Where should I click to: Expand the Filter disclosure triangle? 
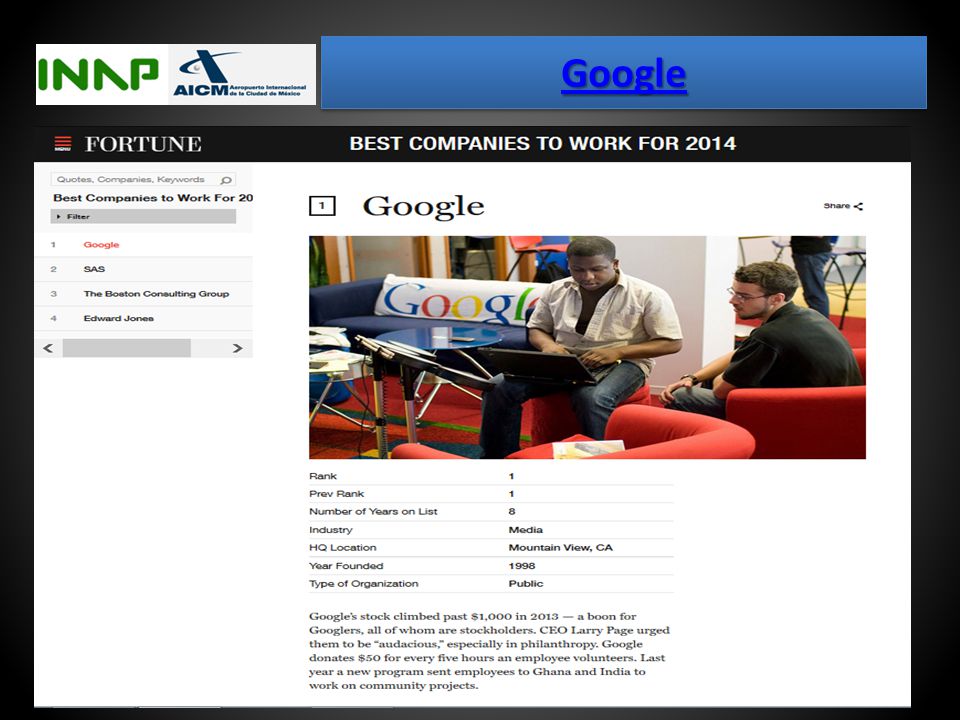pos(59,217)
